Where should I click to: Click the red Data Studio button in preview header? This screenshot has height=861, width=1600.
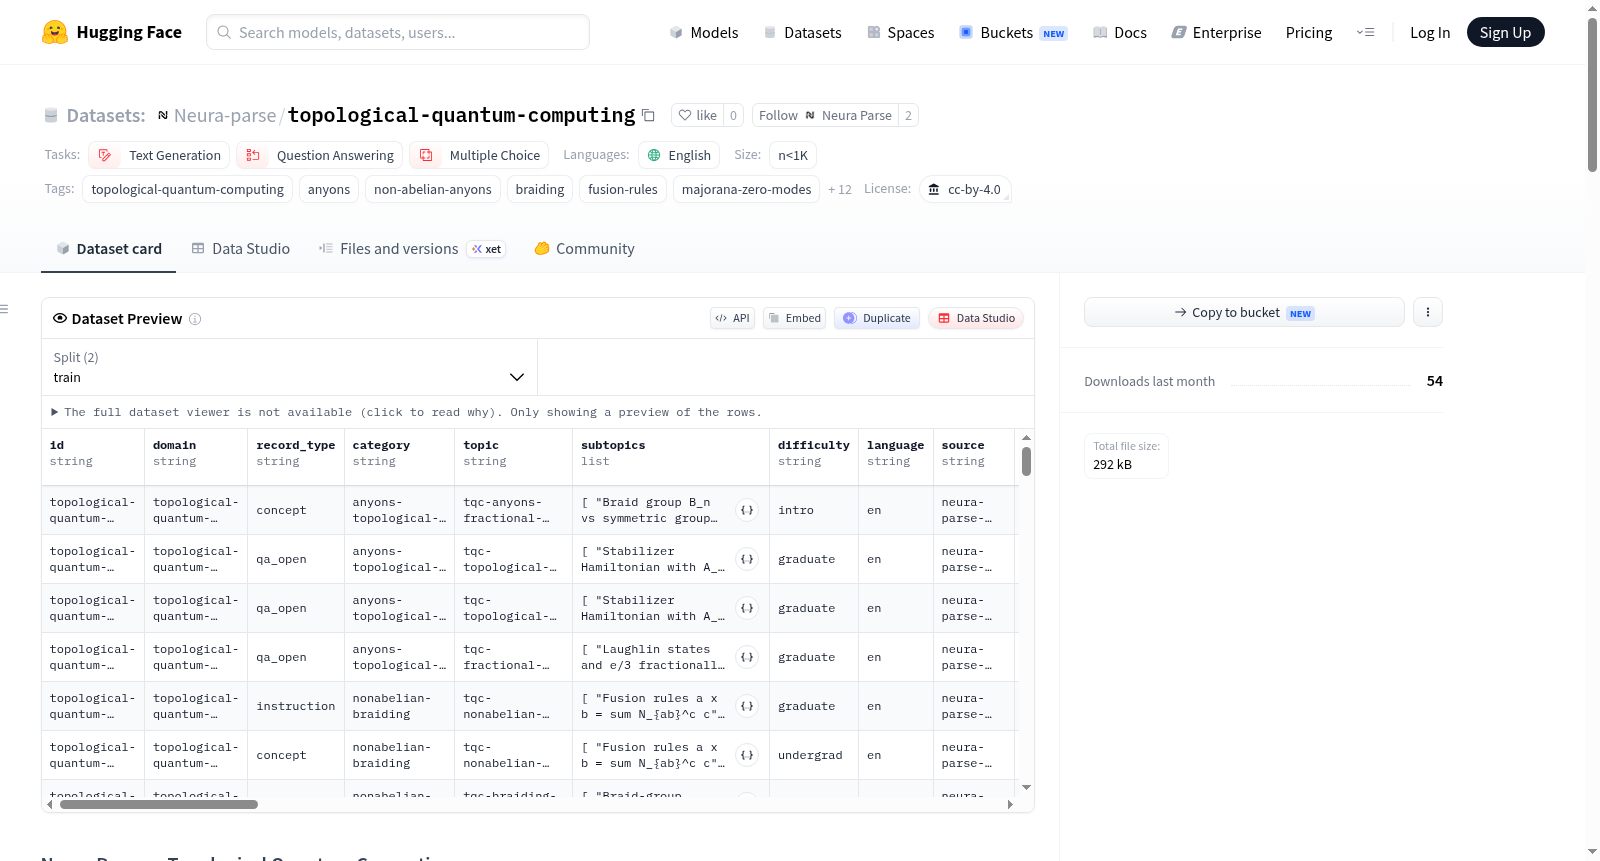pos(976,318)
